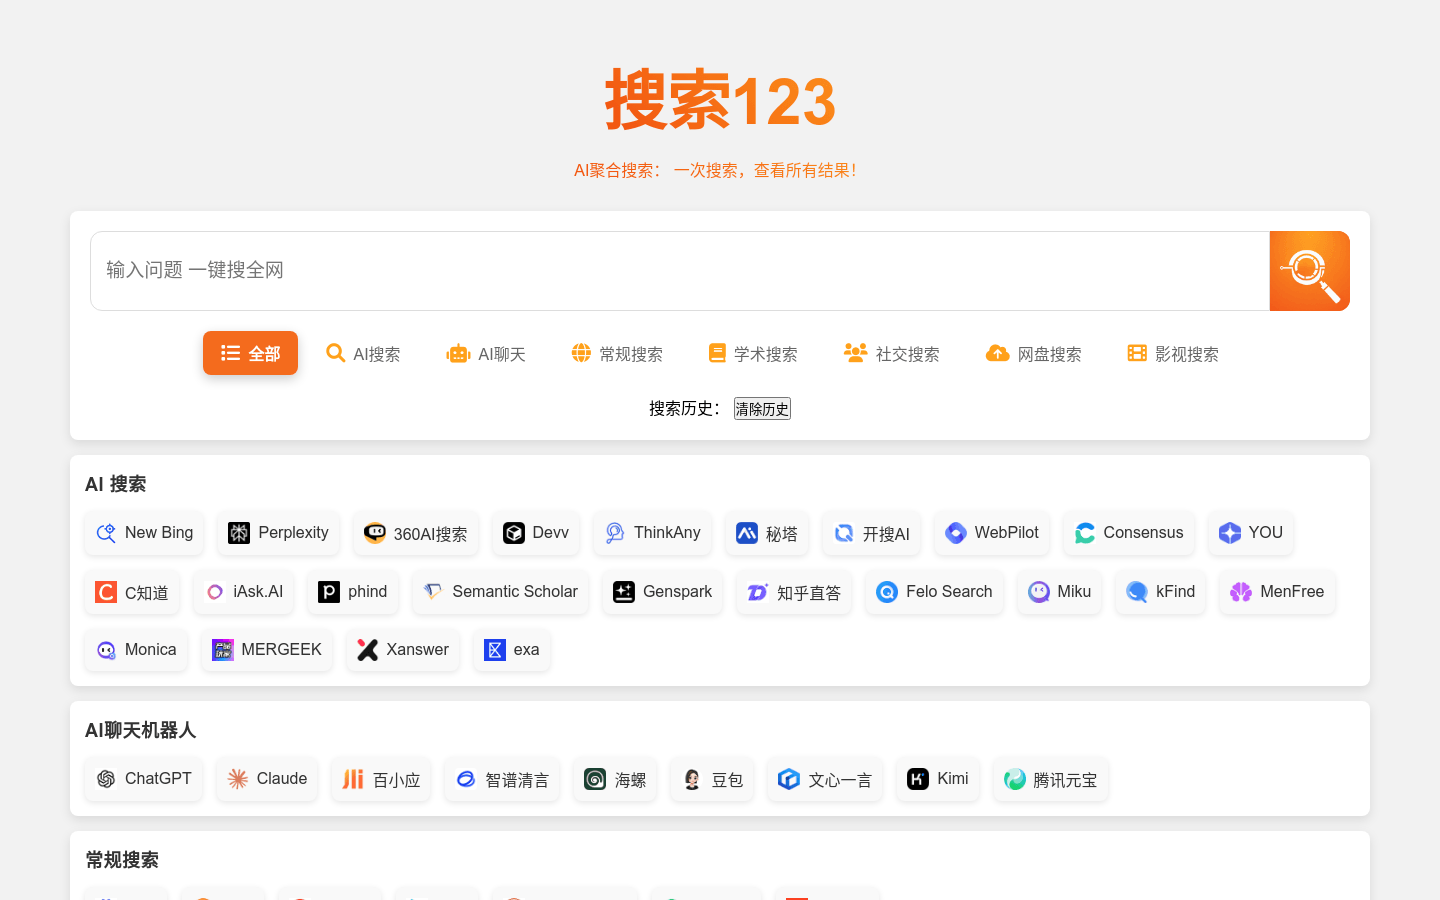Click the Genspark icon
This screenshot has height=900, width=1440.
click(624, 592)
